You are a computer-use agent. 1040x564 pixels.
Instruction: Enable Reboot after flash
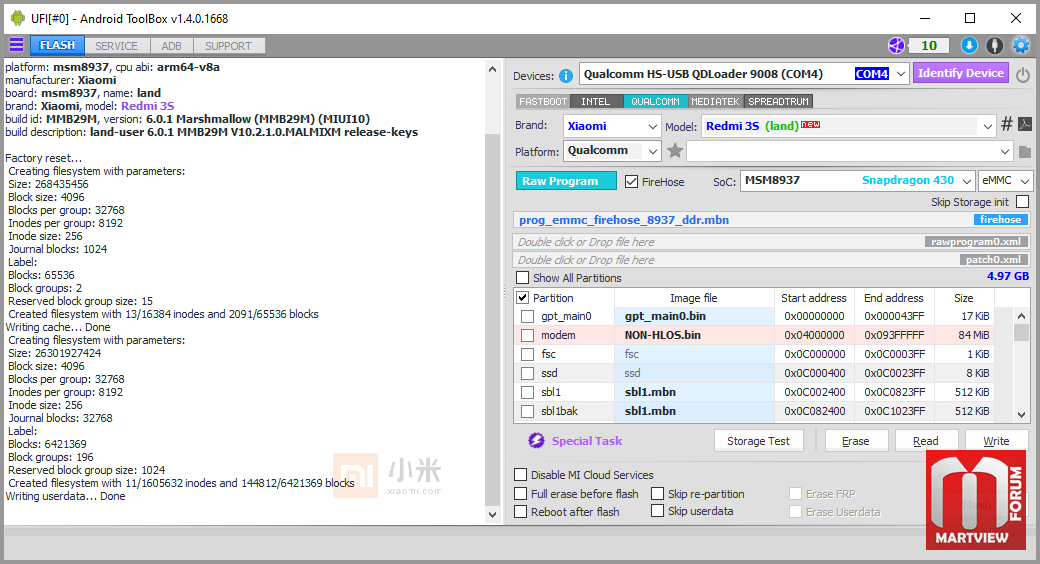click(521, 512)
